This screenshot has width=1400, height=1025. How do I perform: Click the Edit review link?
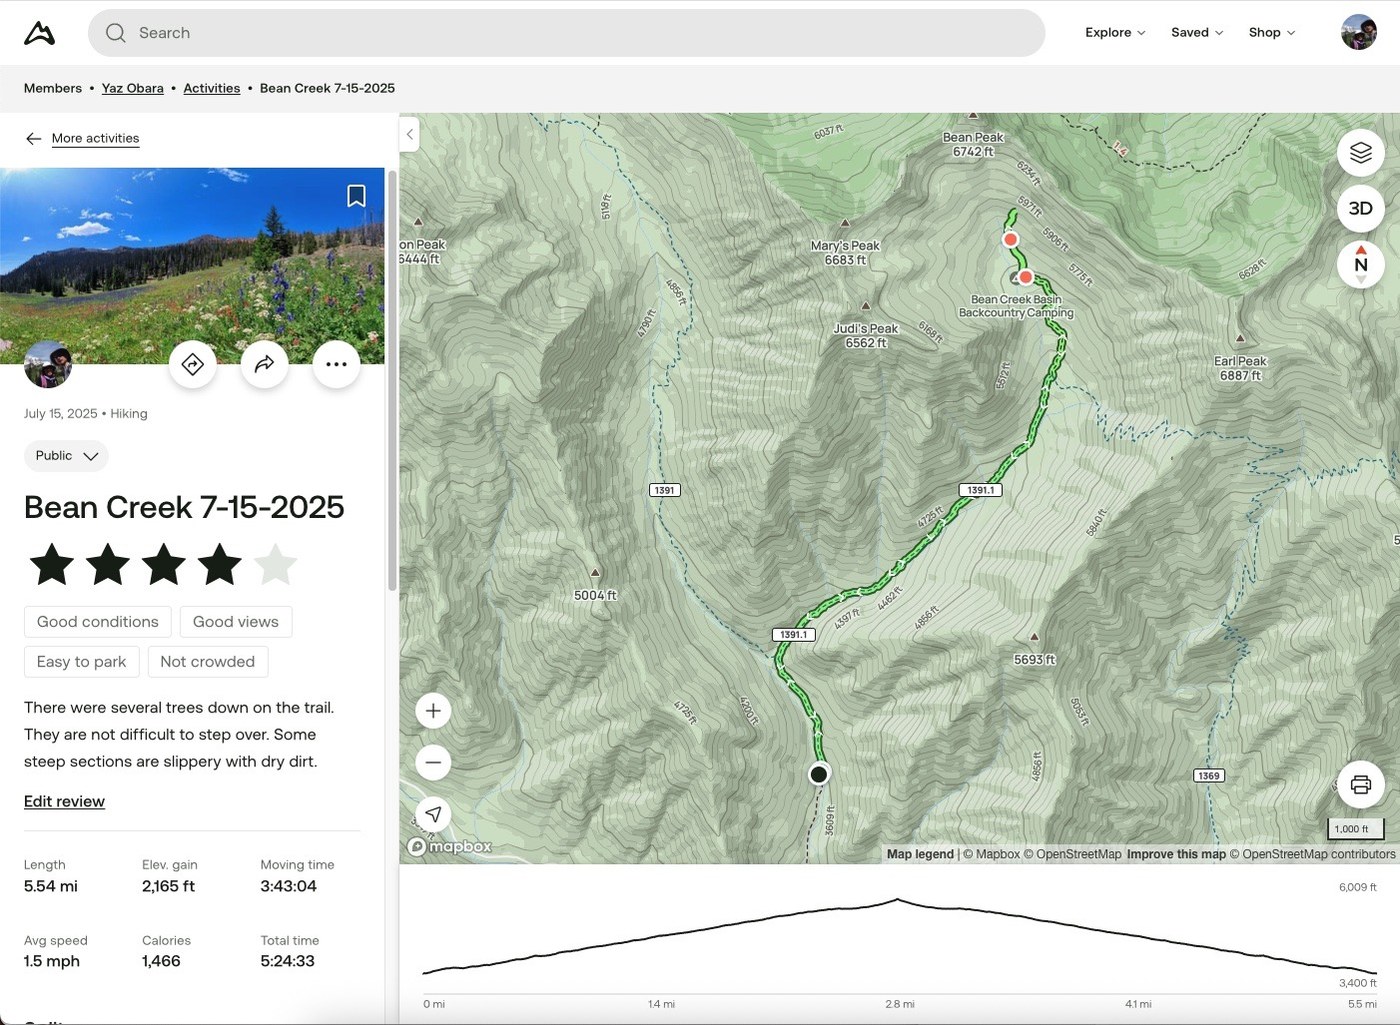click(x=64, y=801)
